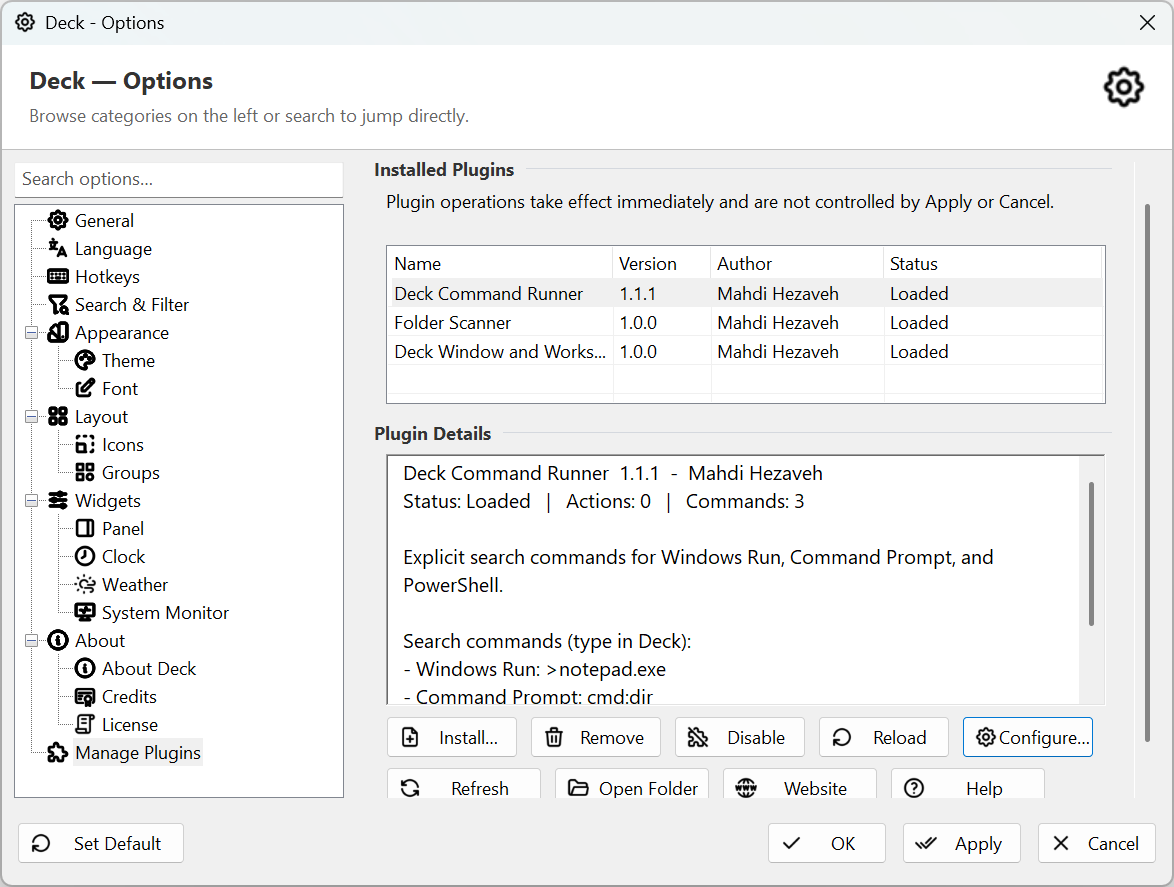
Task: Collapse the Layout tree node
Action: 31,417
